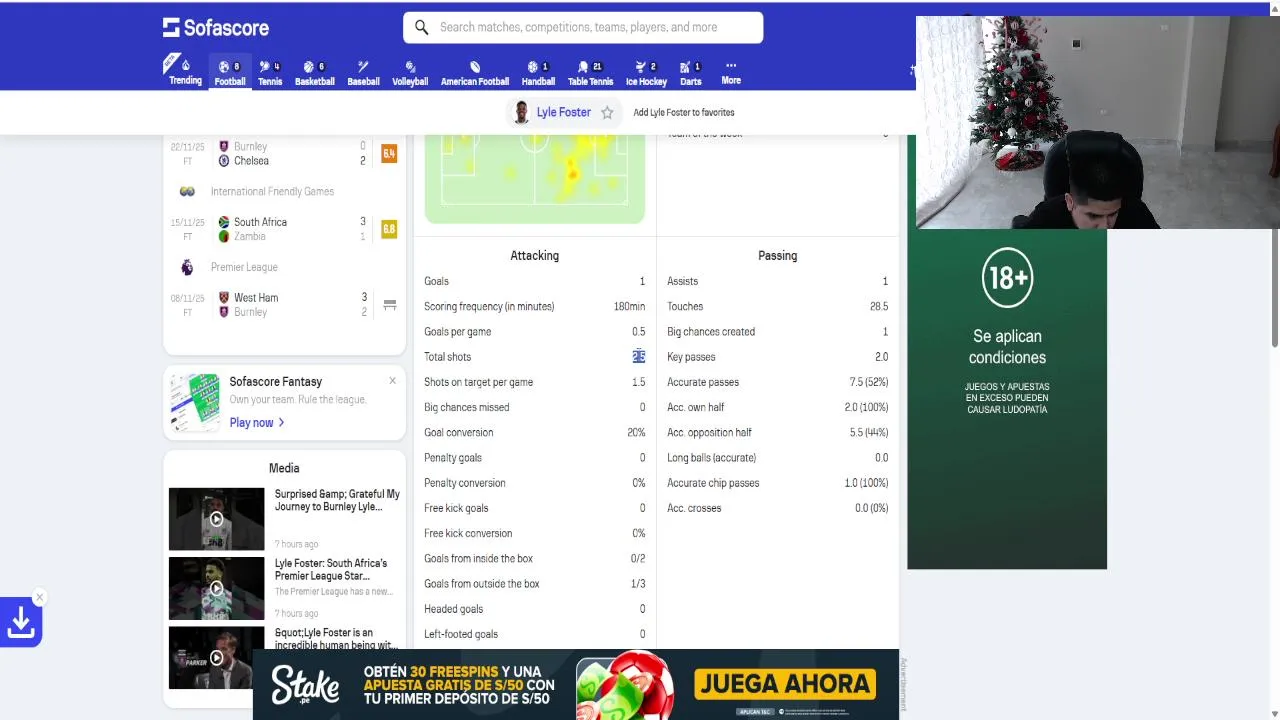Image resolution: width=1280 pixels, height=720 pixels.
Task: Click the Media section header
Action: pyautogui.click(x=284, y=468)
